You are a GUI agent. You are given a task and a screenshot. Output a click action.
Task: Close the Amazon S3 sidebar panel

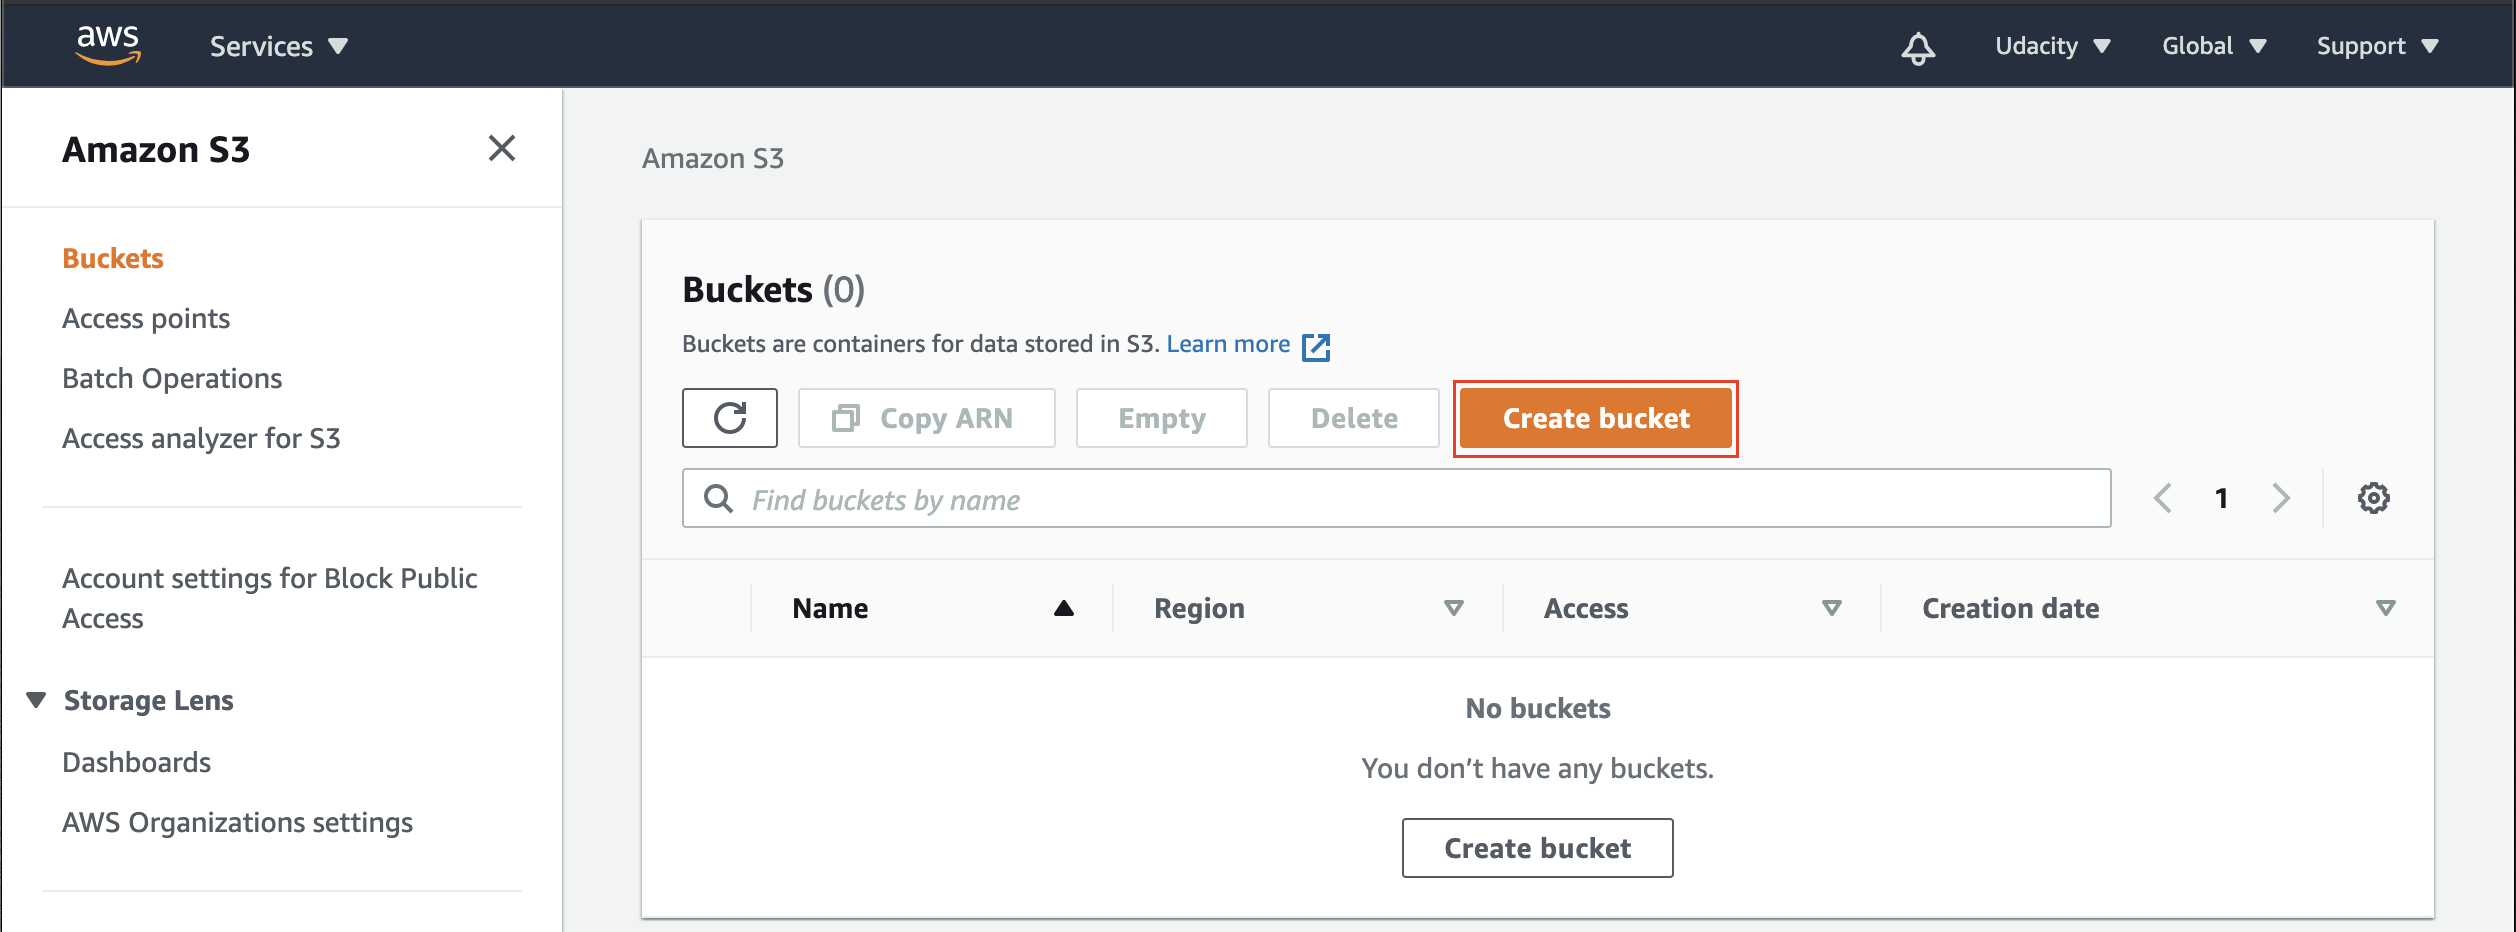[502, 148]
